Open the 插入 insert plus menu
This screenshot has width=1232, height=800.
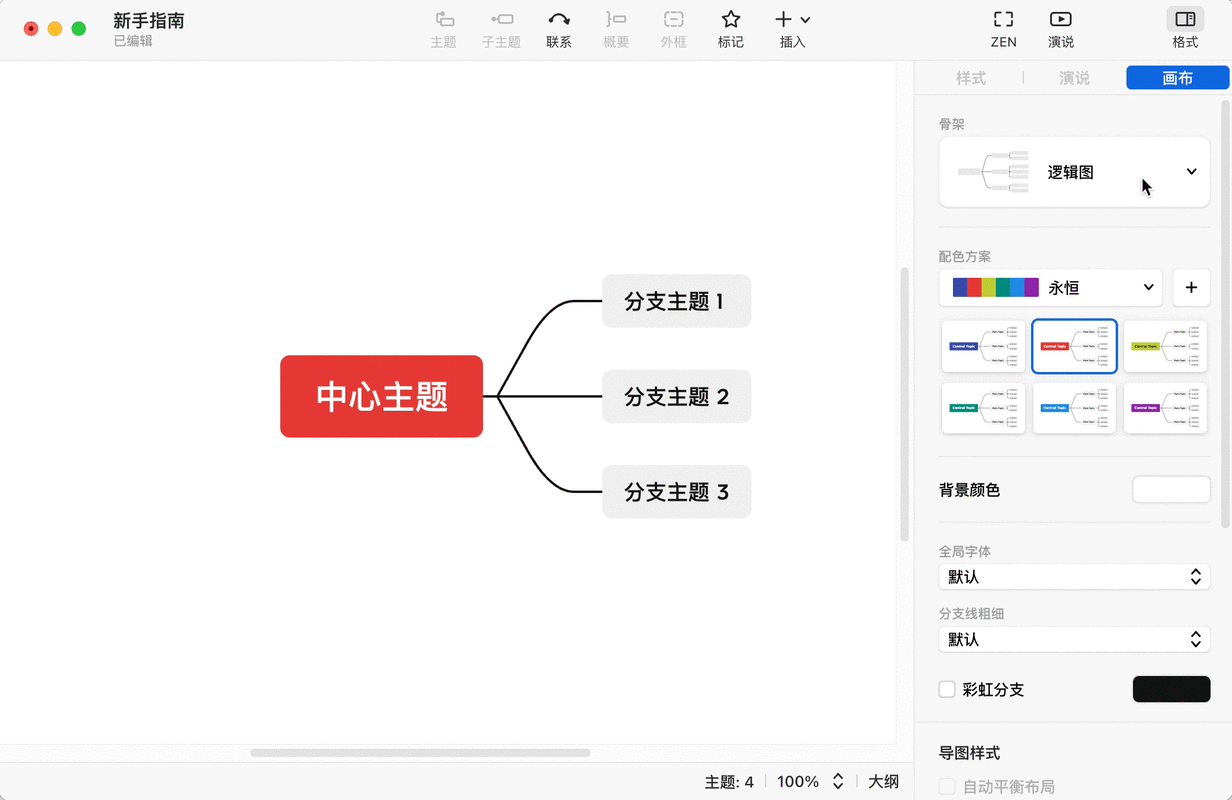click(x=793, y=29)
